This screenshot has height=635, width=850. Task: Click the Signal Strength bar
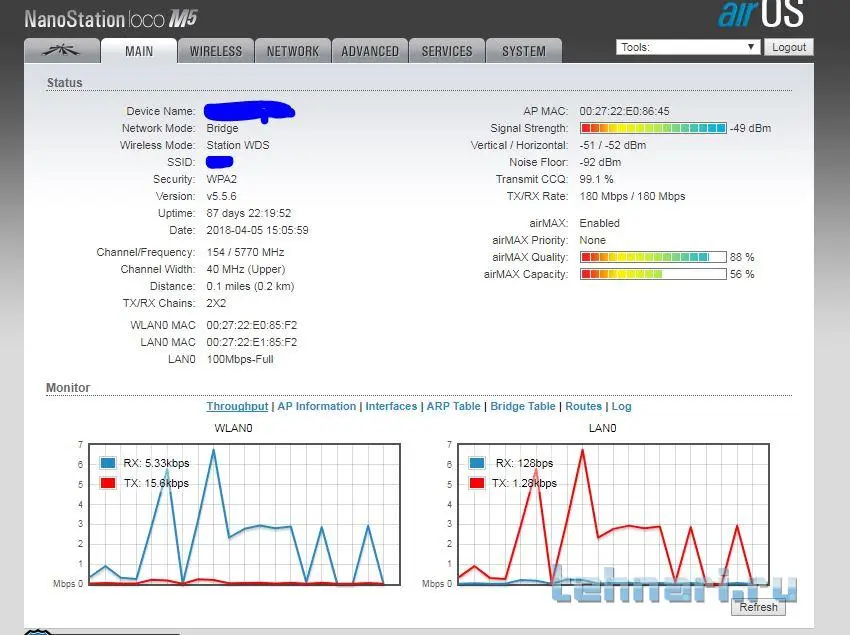(x=653, y=128)
